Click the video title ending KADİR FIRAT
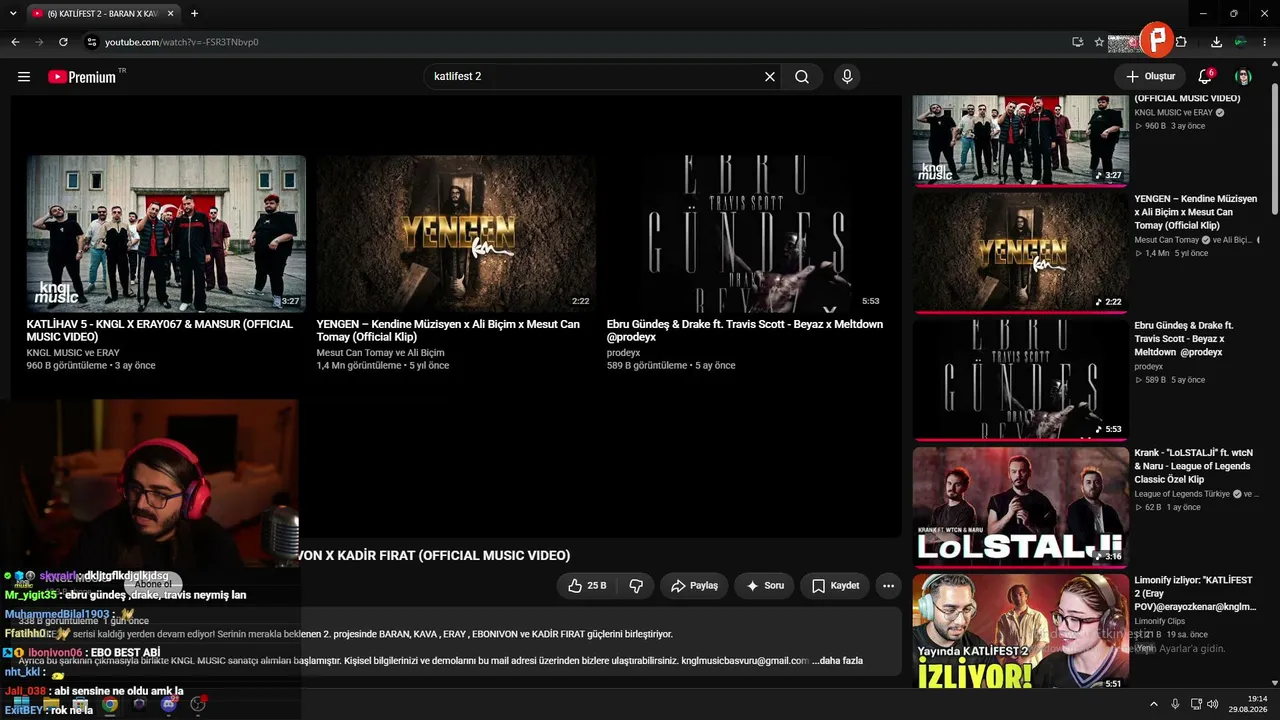This screenshot has width=1280, height=720. pos(435,555)
